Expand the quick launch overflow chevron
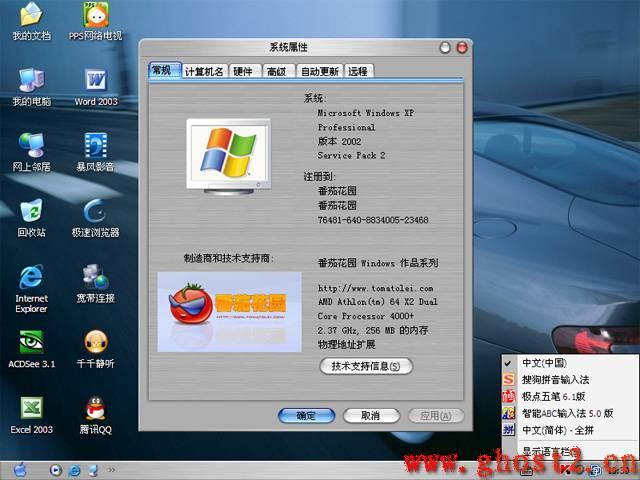The image size is (640, 480). [111, 471]
